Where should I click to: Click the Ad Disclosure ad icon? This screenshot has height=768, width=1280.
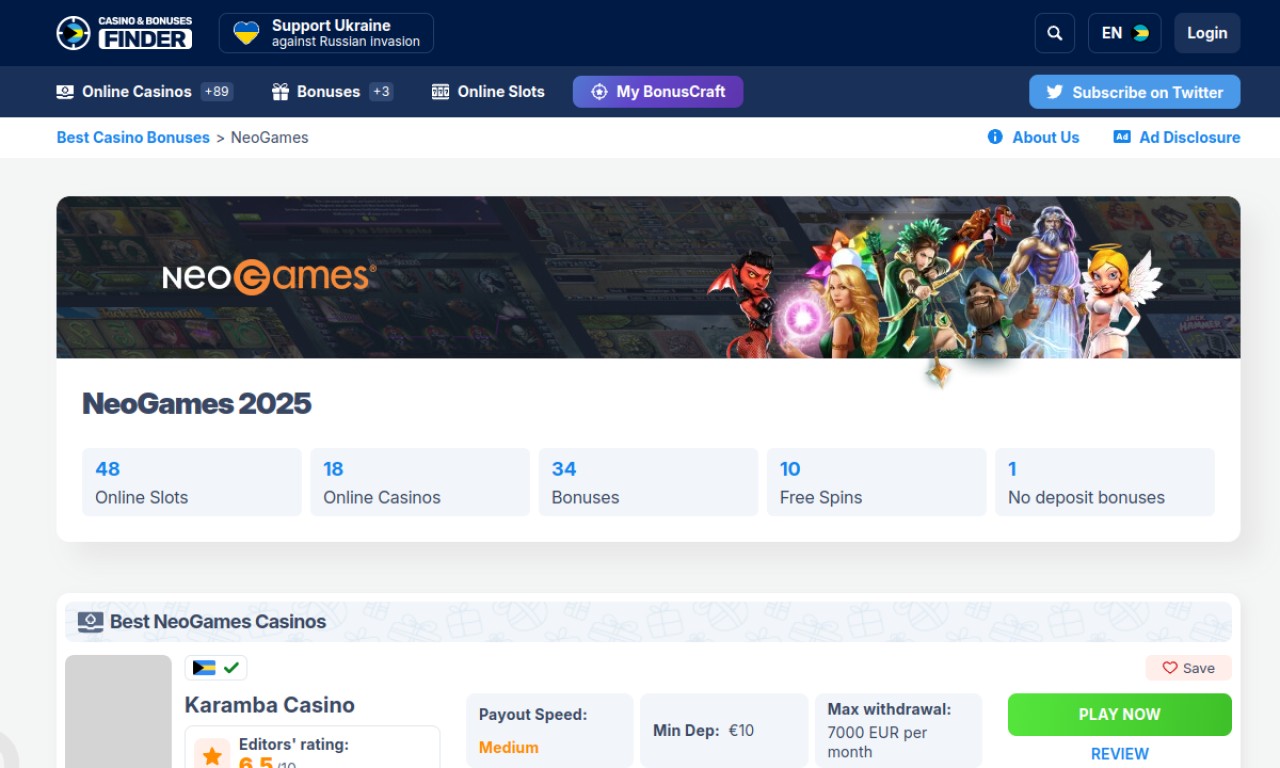[x=1122, y=137]
